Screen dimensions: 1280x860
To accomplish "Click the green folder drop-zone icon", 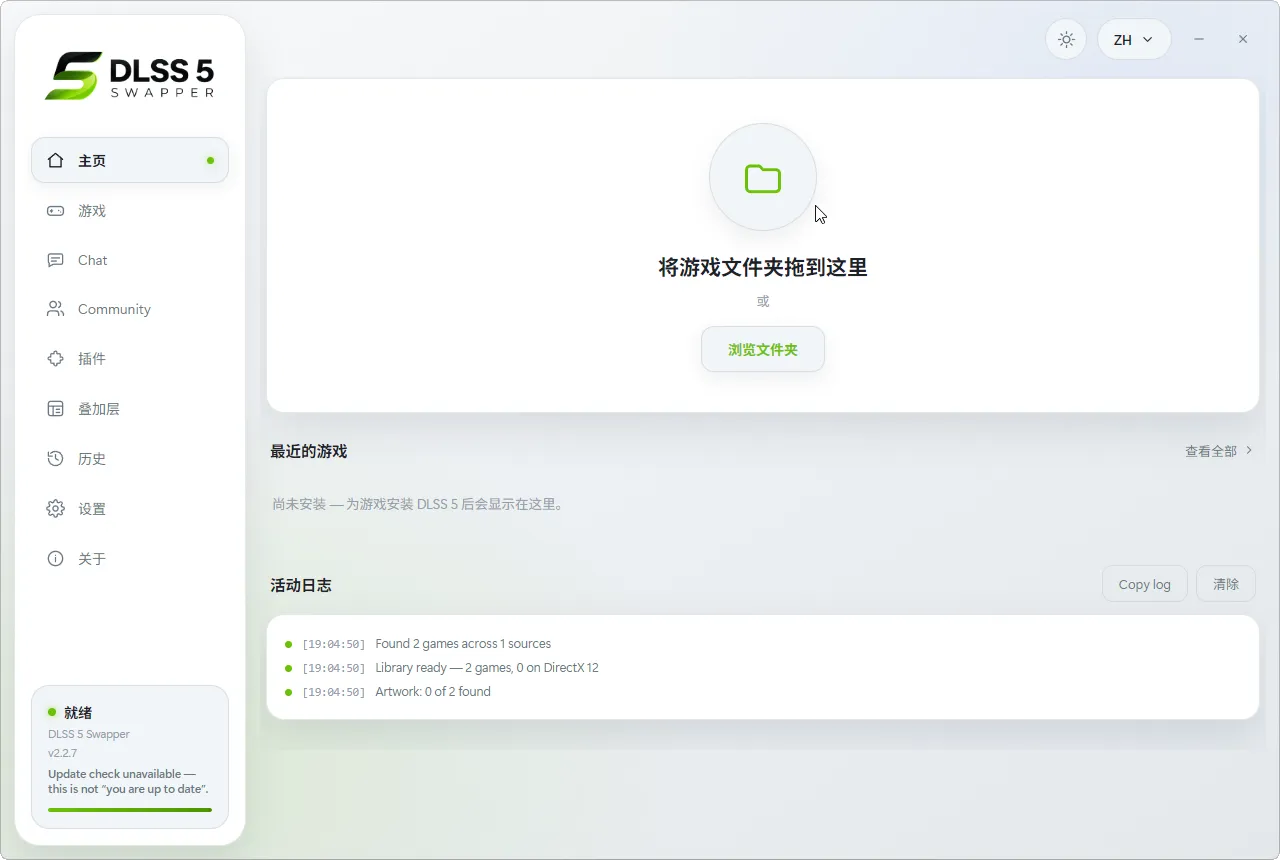I will tap(763, 178).
